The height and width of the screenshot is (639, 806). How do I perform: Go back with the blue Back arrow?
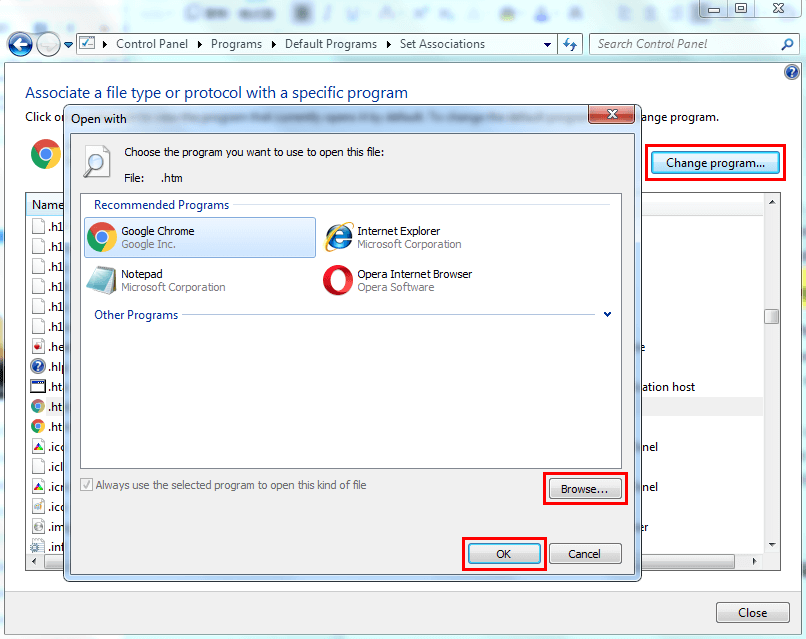(20, 45)
